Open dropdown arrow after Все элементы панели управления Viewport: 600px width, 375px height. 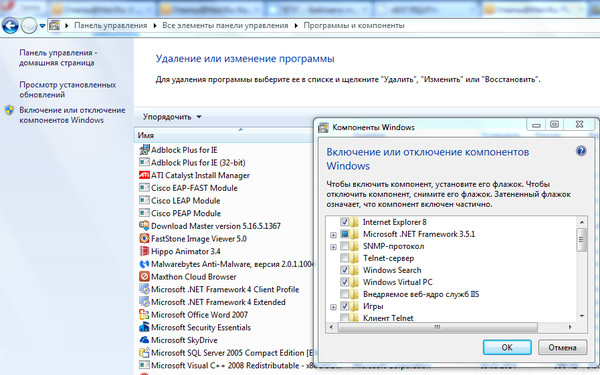296,26
